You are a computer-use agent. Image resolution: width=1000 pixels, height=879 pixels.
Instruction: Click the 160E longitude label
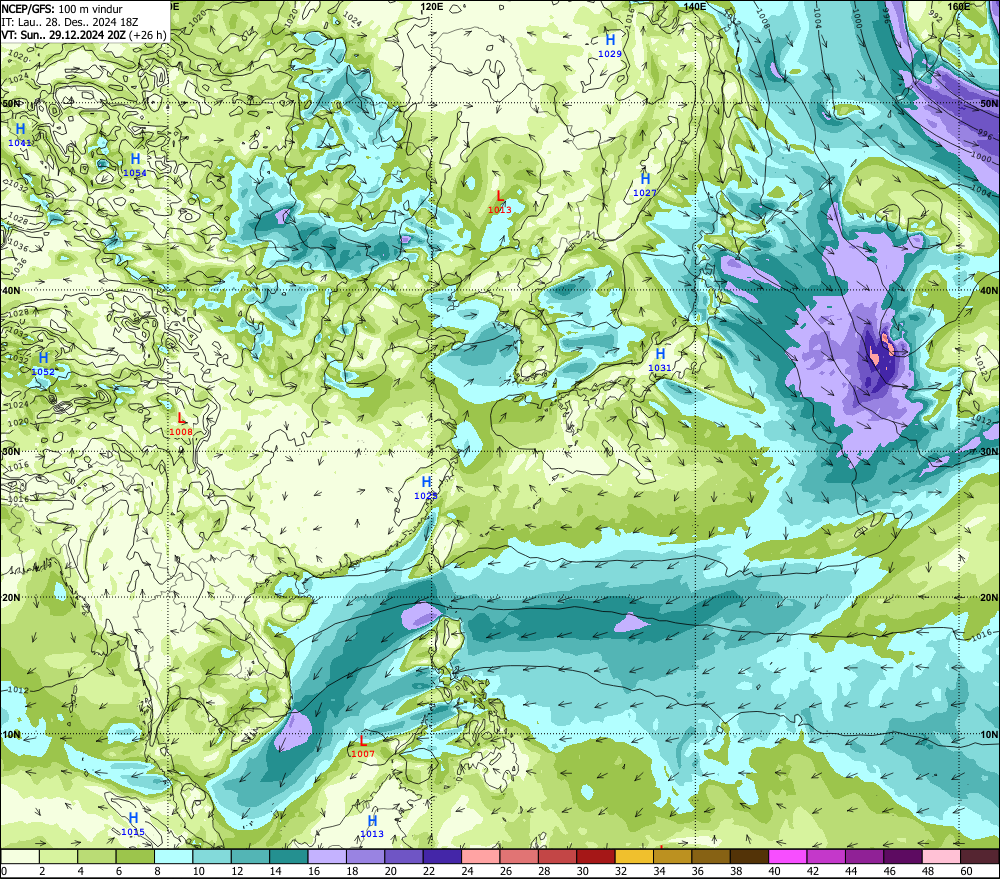point(959,6)
